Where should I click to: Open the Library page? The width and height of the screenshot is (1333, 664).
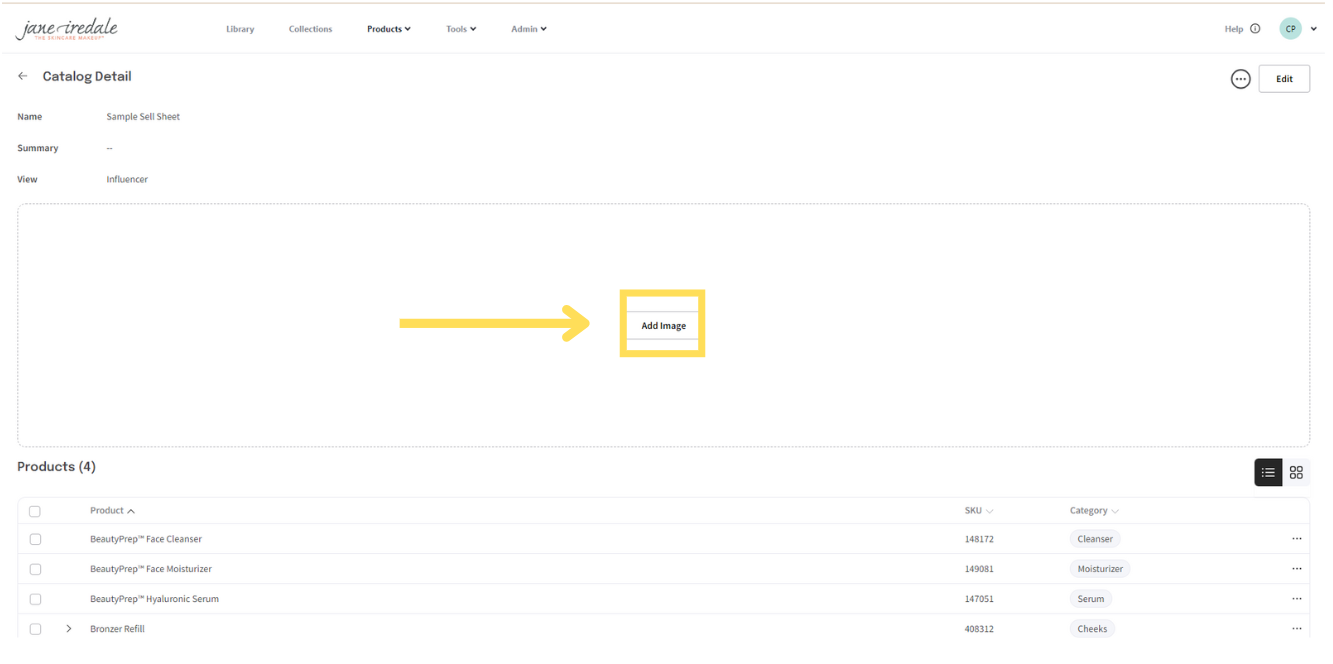pyautogui.click(x=240, y=29)
